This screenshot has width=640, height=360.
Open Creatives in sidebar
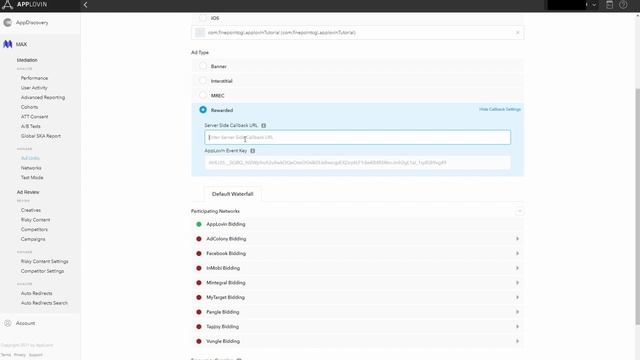point(31,210)
